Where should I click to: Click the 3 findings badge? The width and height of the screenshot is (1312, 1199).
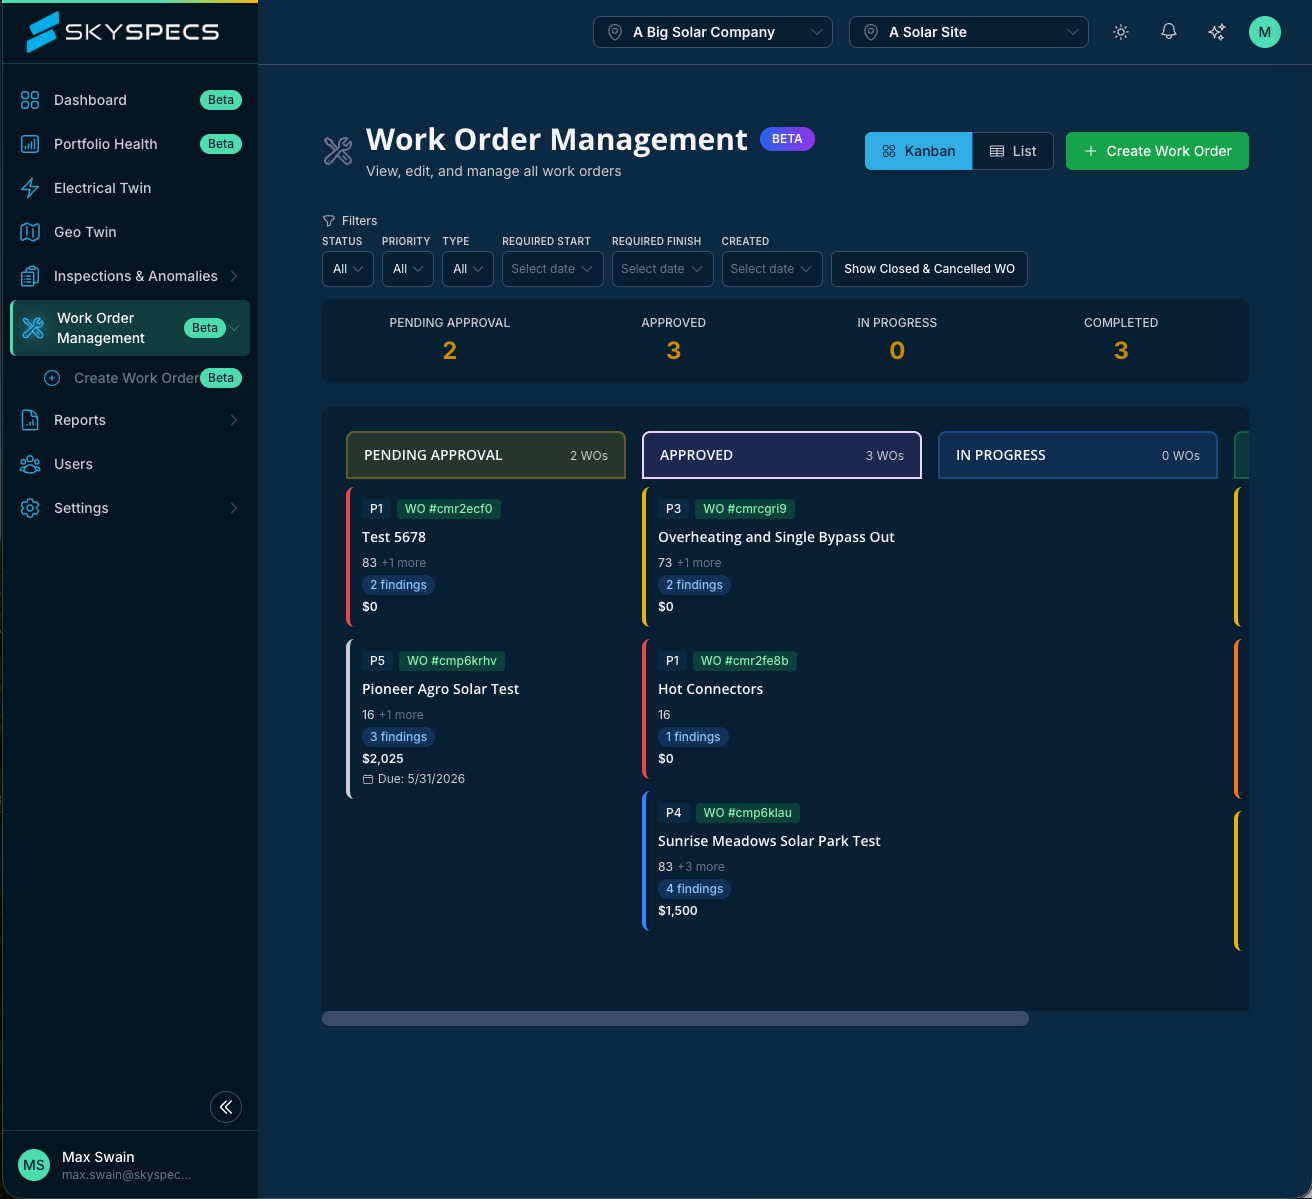[399, 737]
